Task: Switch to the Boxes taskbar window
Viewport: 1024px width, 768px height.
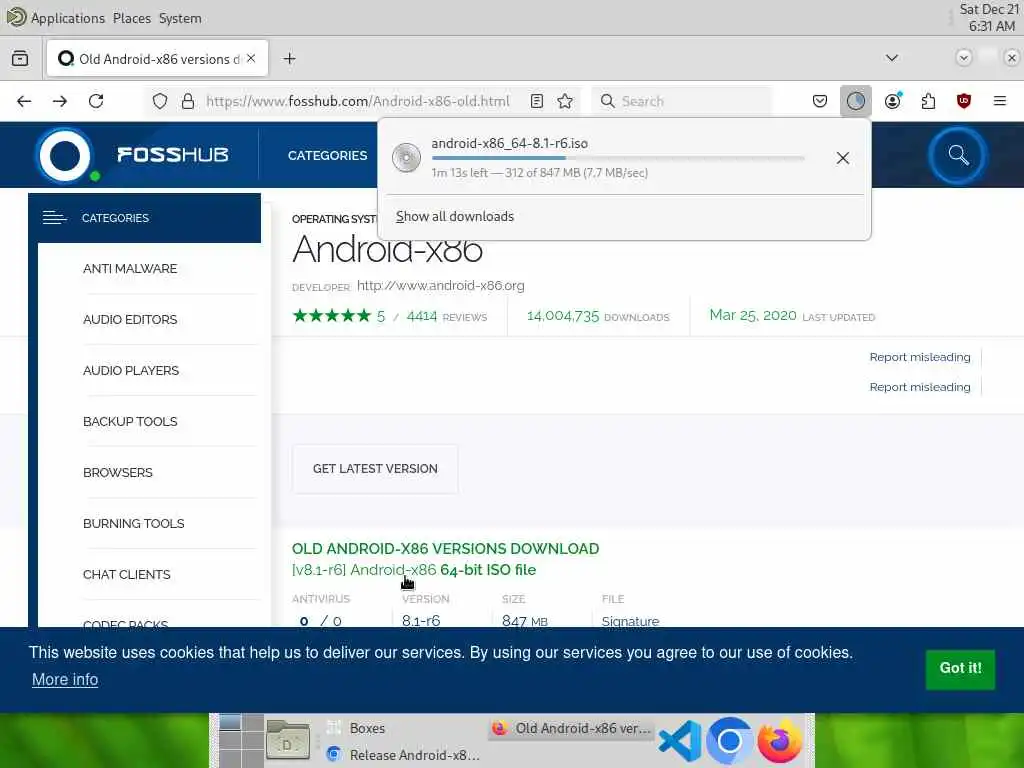Action: pos(404,728)
